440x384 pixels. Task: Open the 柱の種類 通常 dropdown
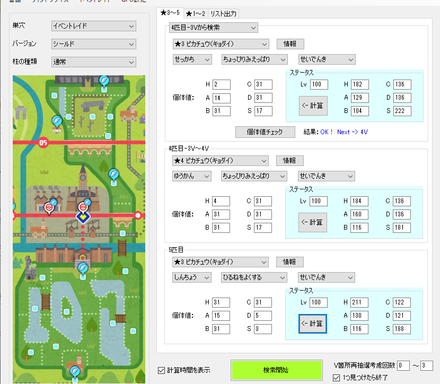coord(94,62)
